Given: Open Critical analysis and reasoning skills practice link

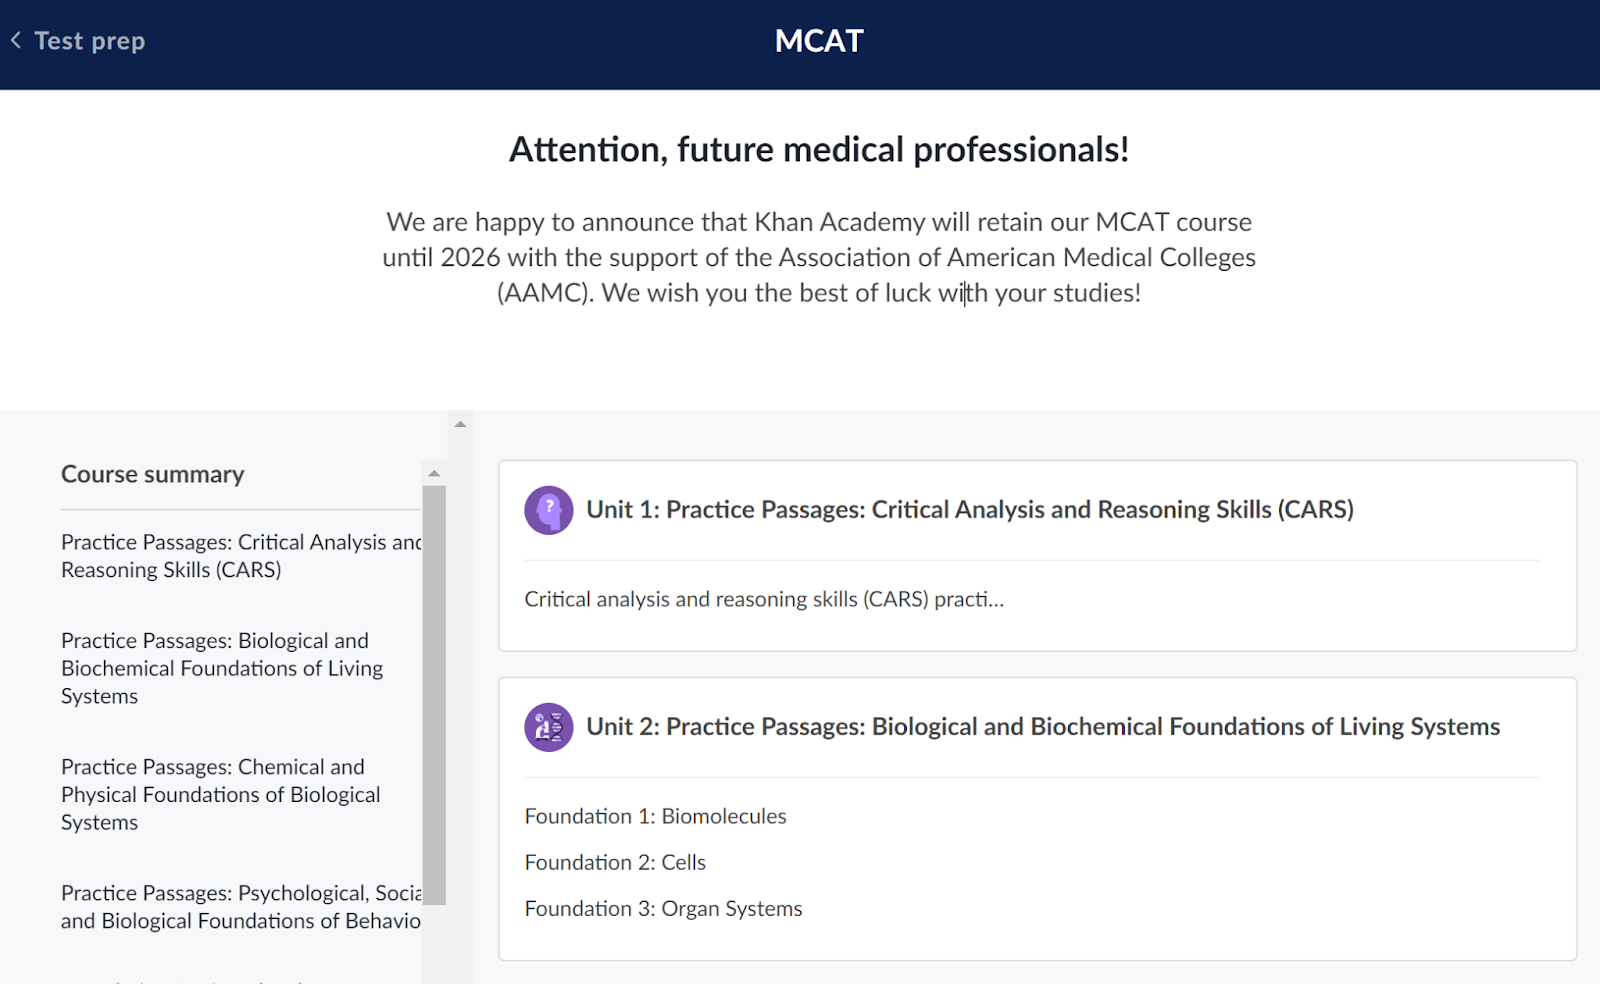Looking at the screenshot, I should [764, 599].
